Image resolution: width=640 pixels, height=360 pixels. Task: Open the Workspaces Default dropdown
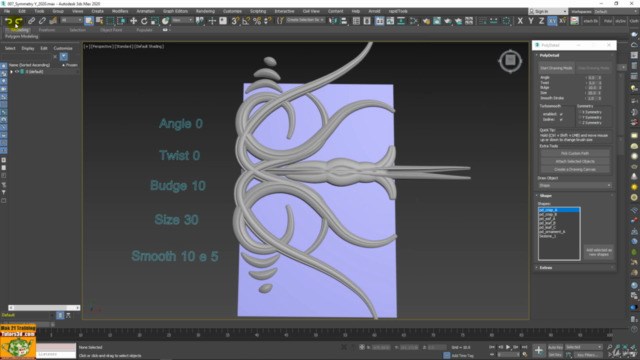click(x=616, y=11)
